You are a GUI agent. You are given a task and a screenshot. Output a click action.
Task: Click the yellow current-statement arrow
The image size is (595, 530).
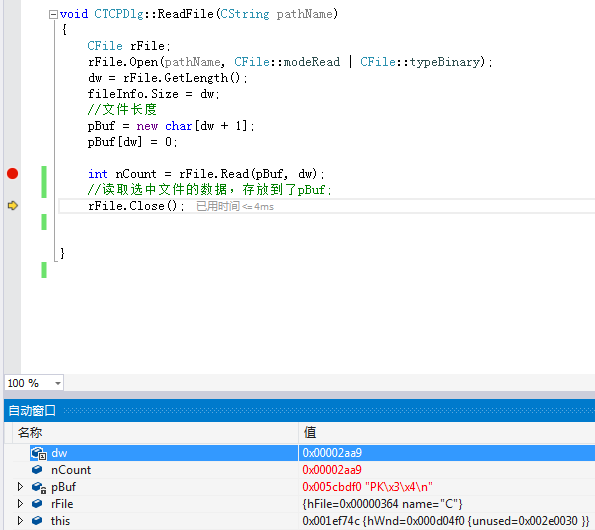(x=13, y=206)
